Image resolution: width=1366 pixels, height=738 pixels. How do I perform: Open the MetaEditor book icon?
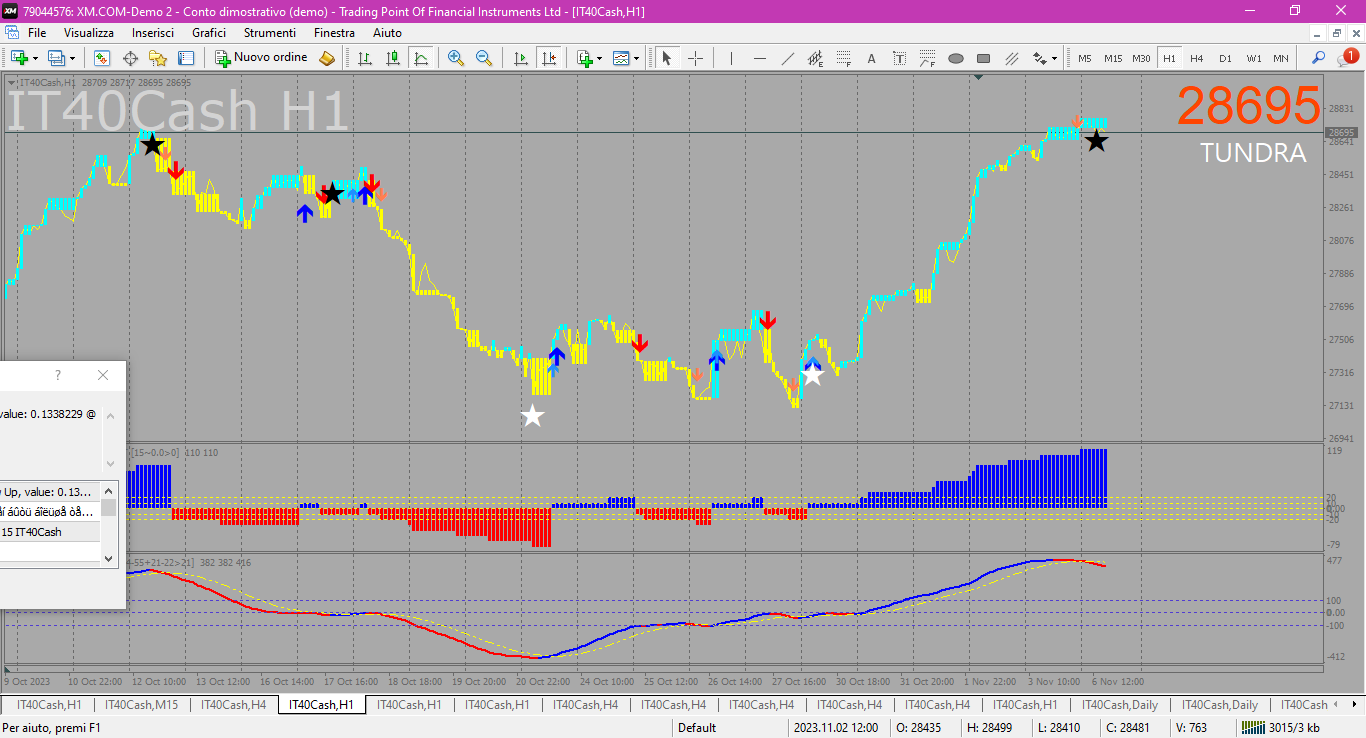pos(327,58)
